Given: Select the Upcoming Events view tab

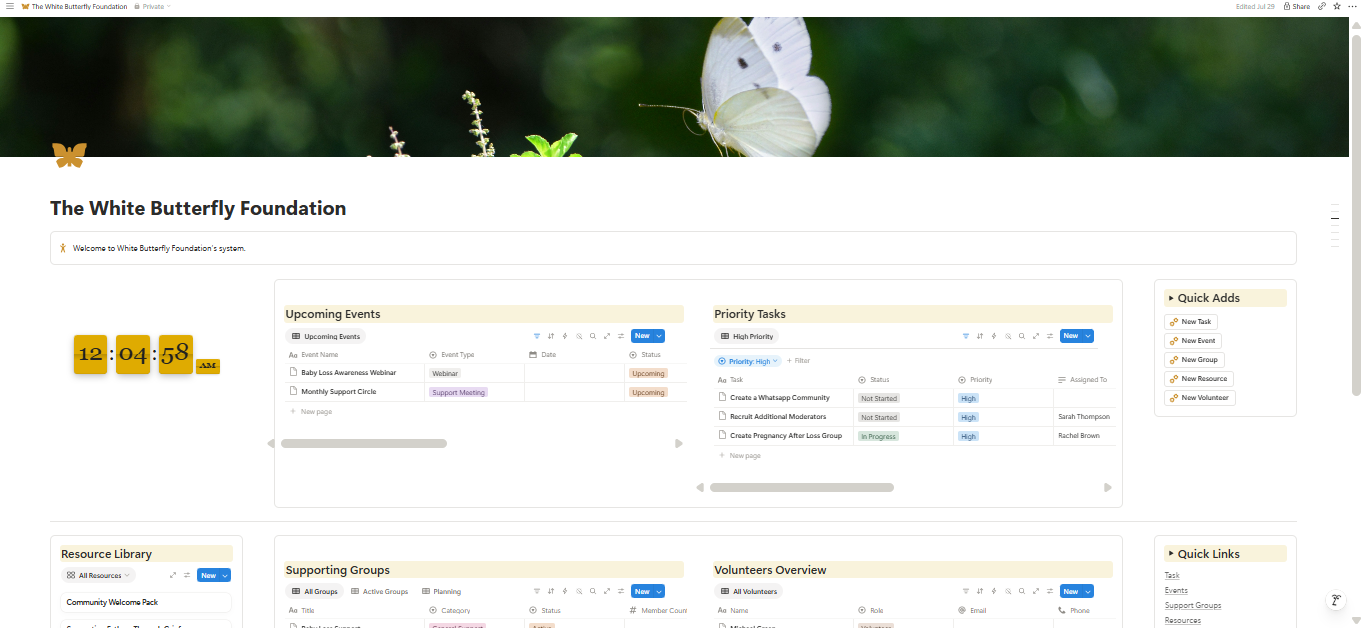Looking at the screenshot, I should coord(326,336).
